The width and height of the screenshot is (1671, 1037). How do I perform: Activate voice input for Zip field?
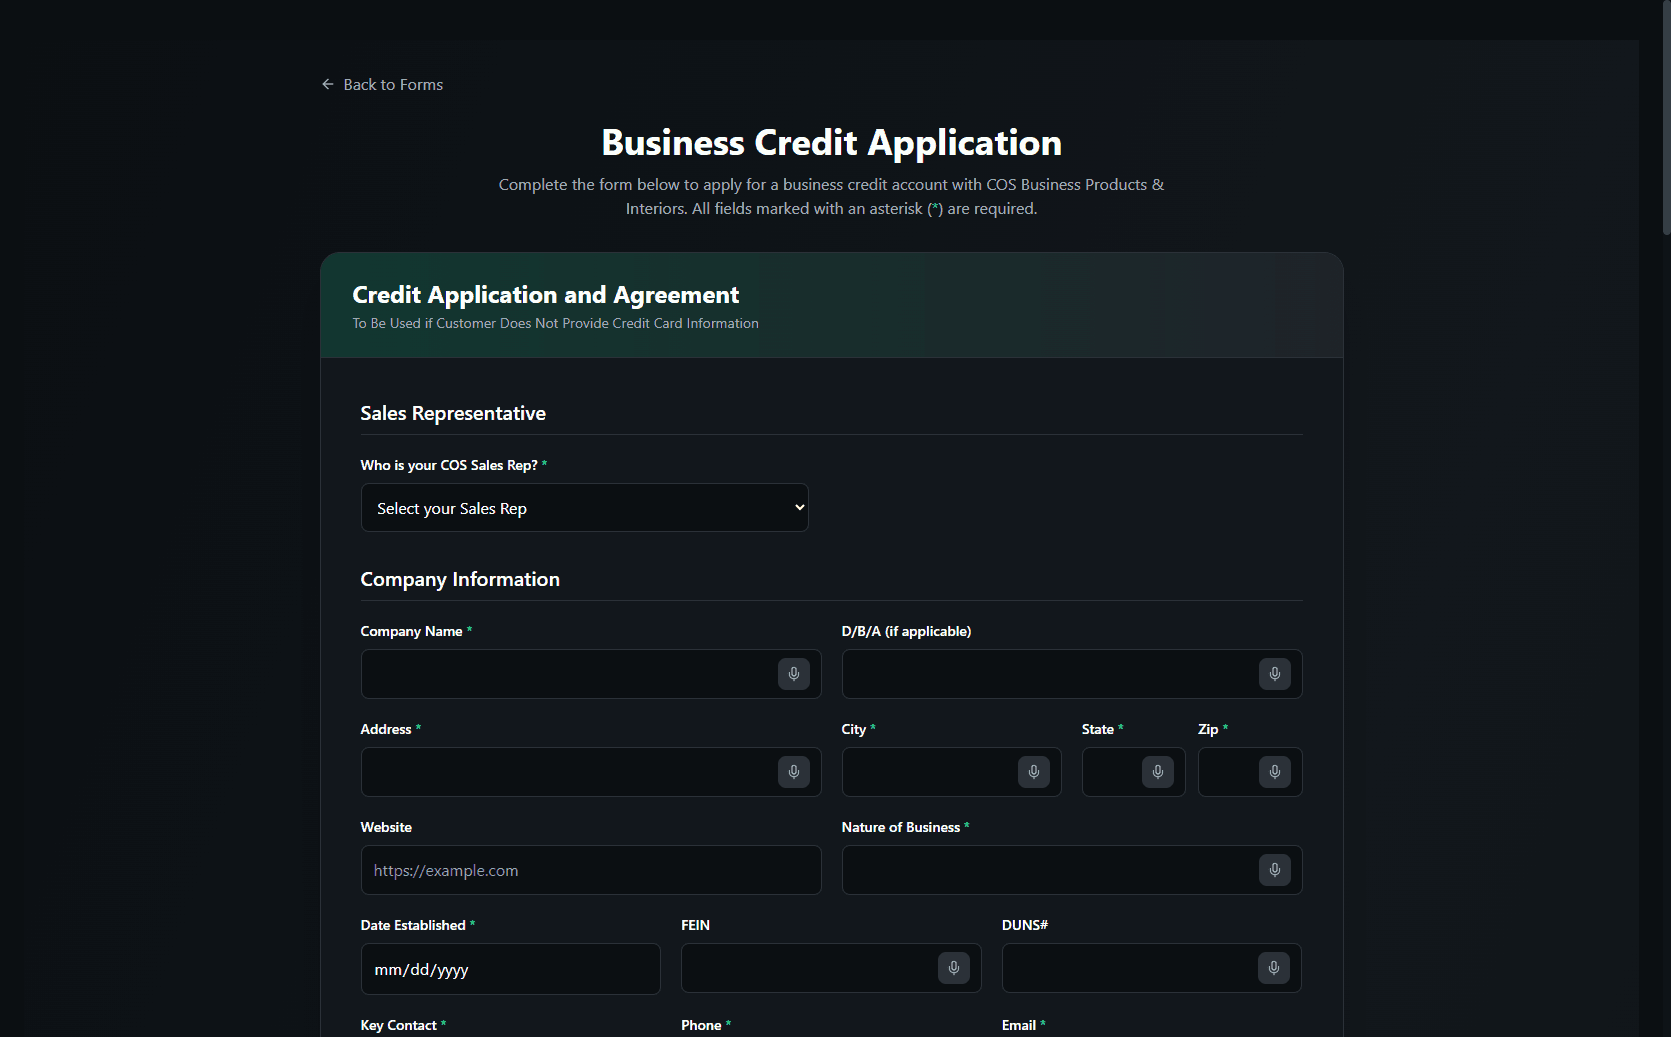click(1274, 772)
